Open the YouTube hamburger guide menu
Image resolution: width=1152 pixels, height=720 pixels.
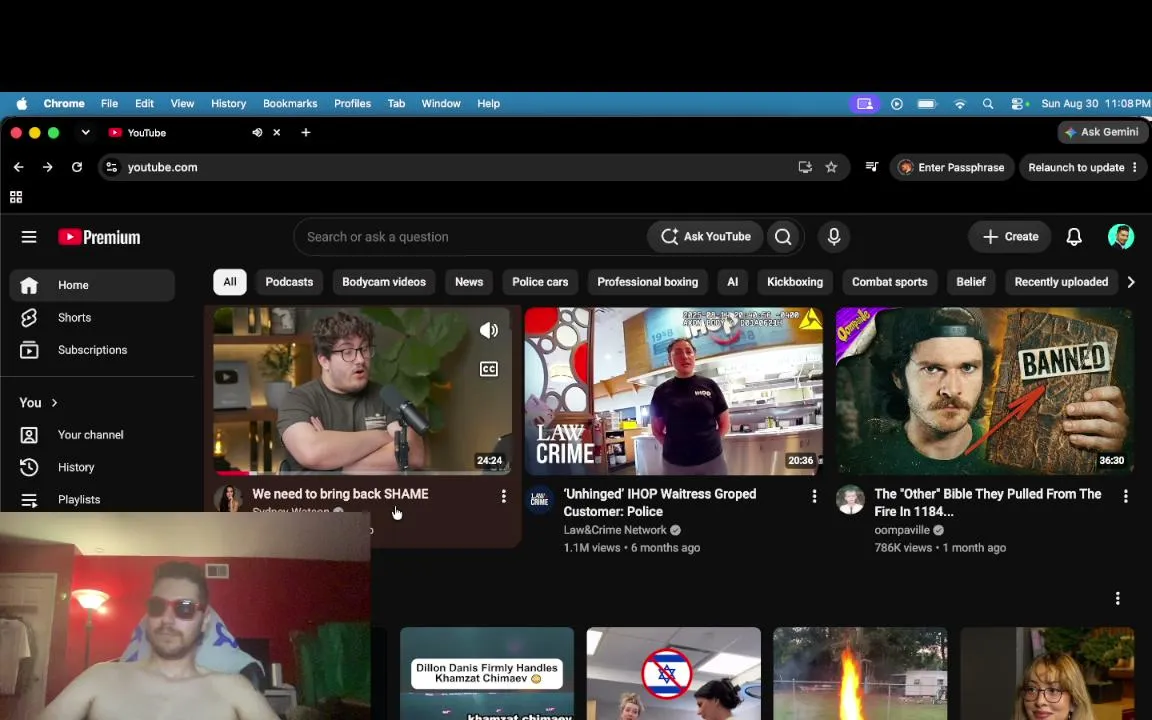pyautogui.click(x=29, y=237)
